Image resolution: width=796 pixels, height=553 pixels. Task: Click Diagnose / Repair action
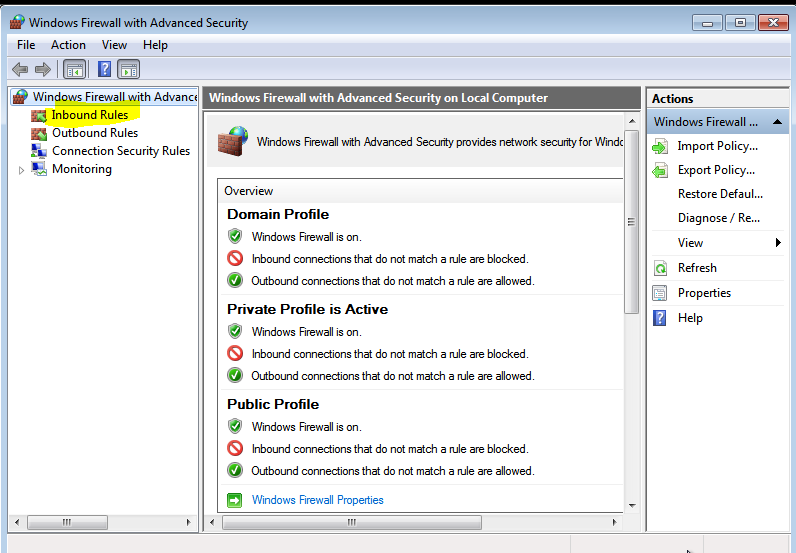coord(718,218)
